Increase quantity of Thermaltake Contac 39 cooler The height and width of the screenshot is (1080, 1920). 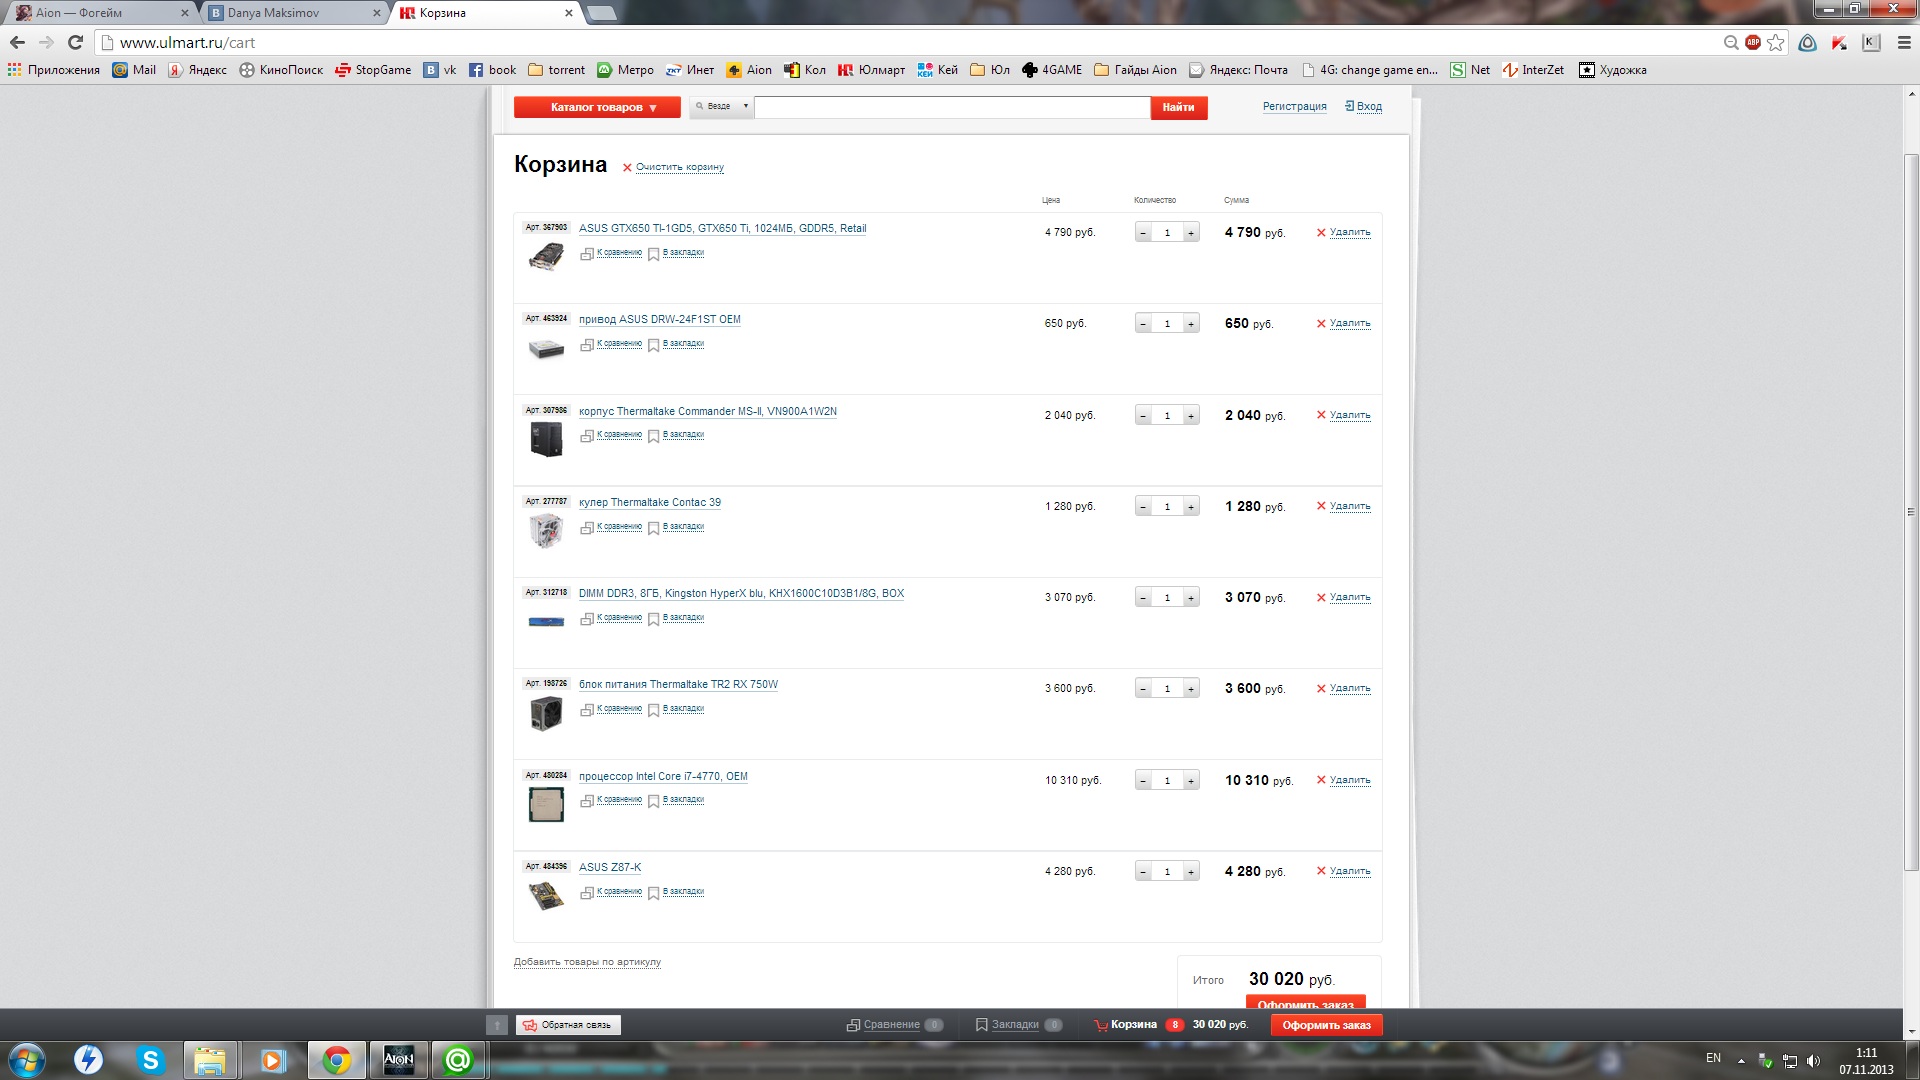click(1190, 507)
